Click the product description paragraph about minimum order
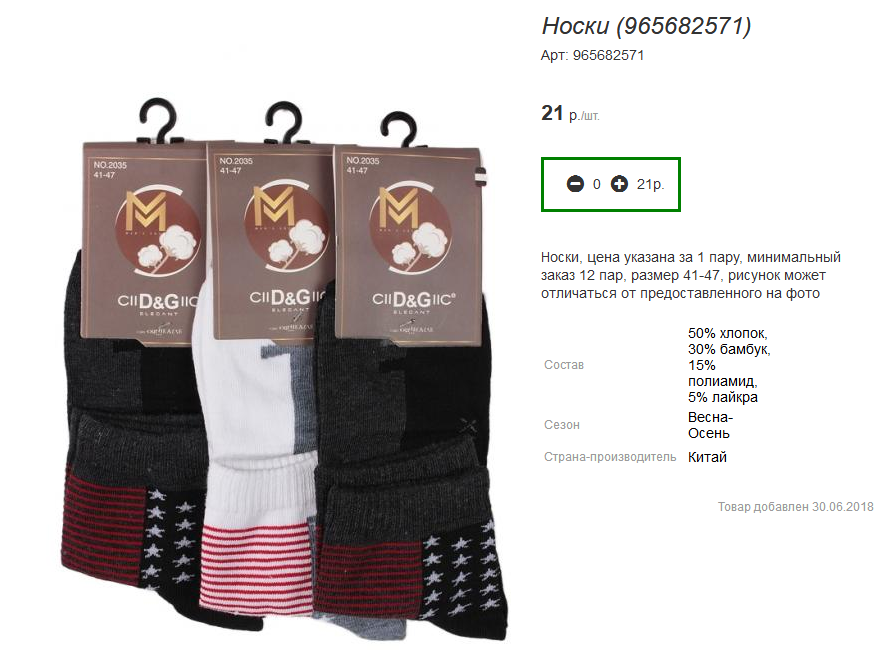The width and height of the screenshot is (876, 656). click(x=691, y=275)
